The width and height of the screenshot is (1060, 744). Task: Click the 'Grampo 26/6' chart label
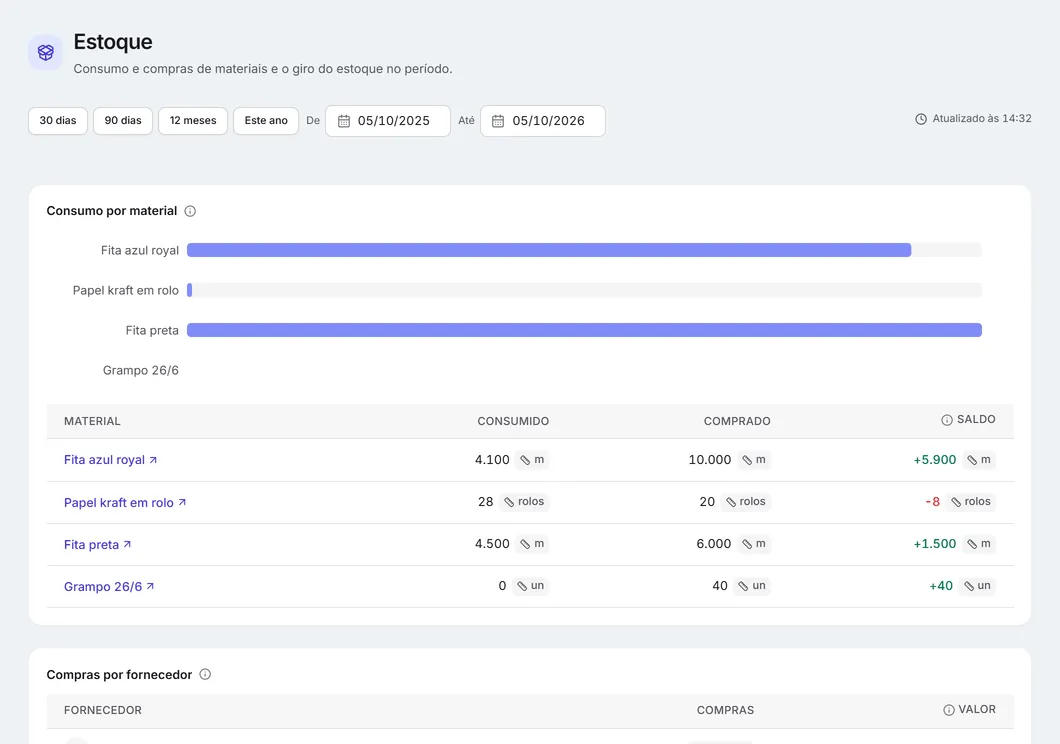[x=141, y=370]
